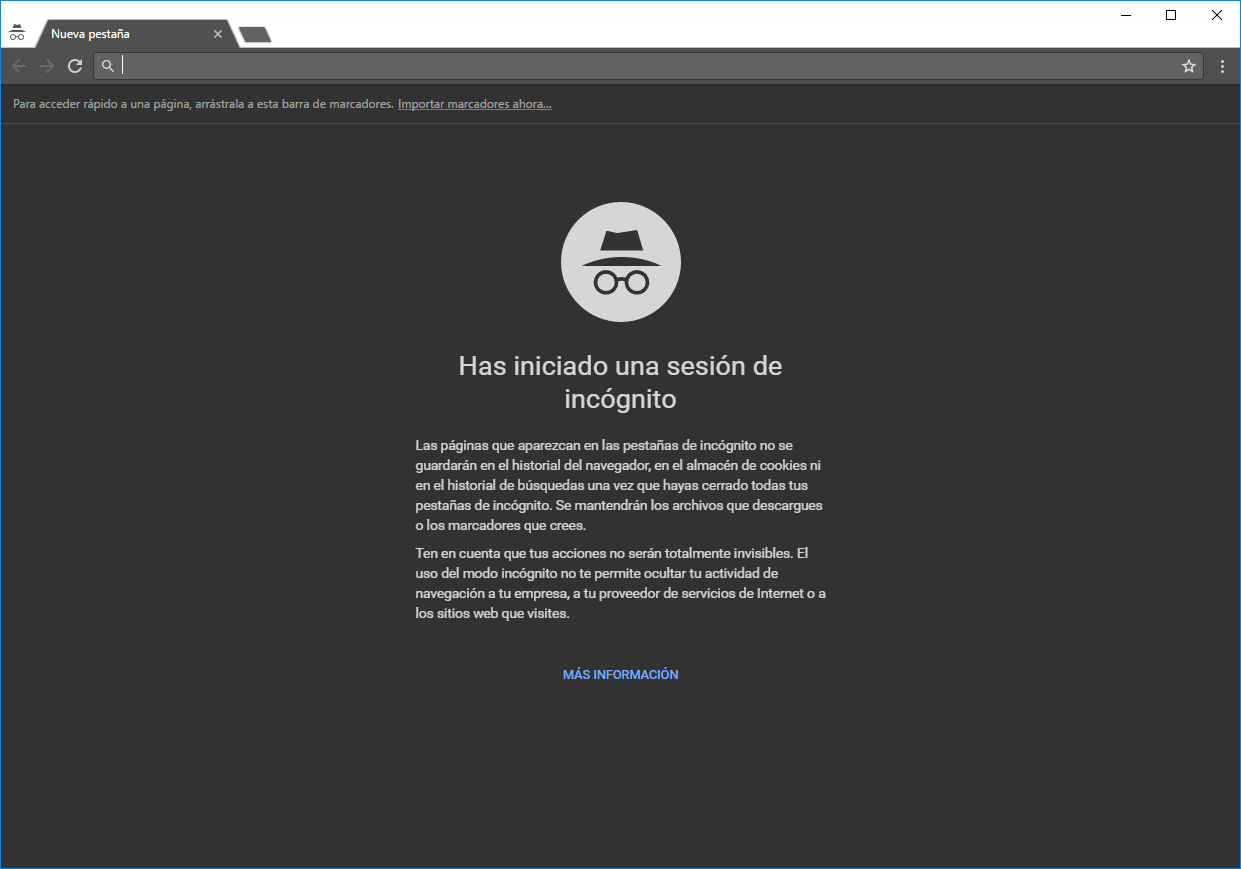Open the Chrome three-dot menu
This screenshot has height=869, width=1241.
[1222, 66]
